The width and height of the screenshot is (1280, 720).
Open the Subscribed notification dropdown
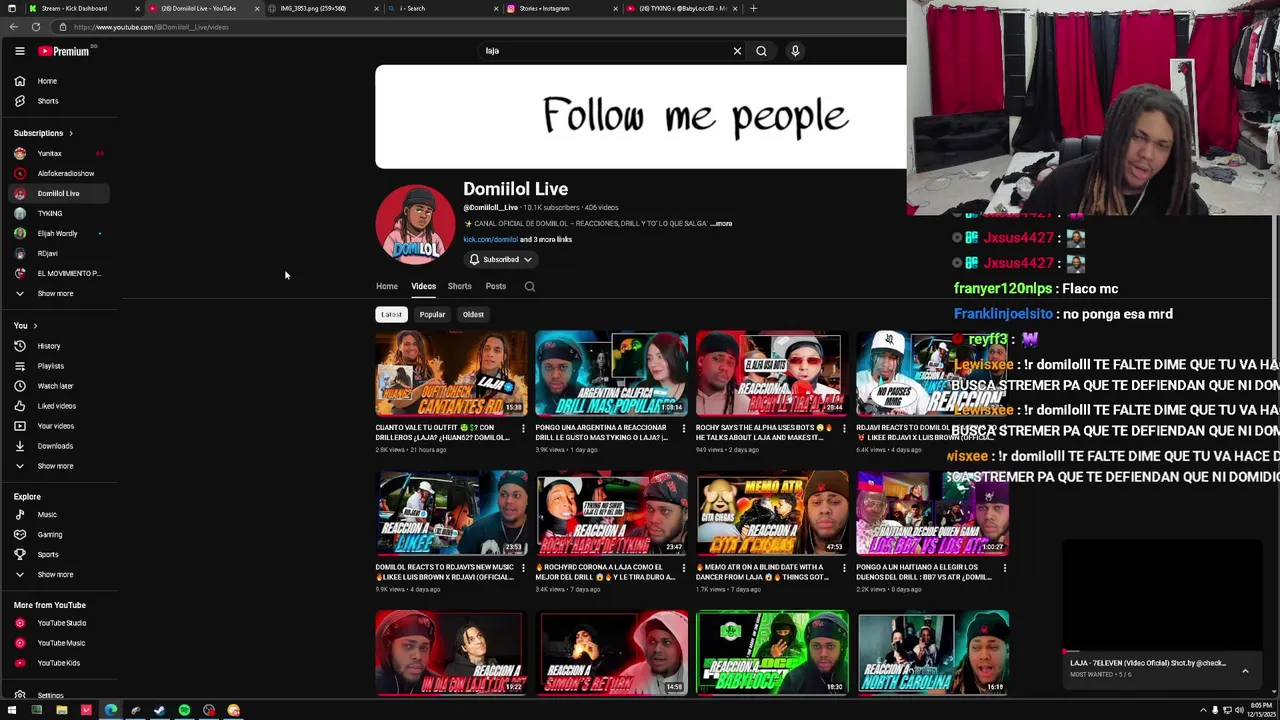(501, 260)
